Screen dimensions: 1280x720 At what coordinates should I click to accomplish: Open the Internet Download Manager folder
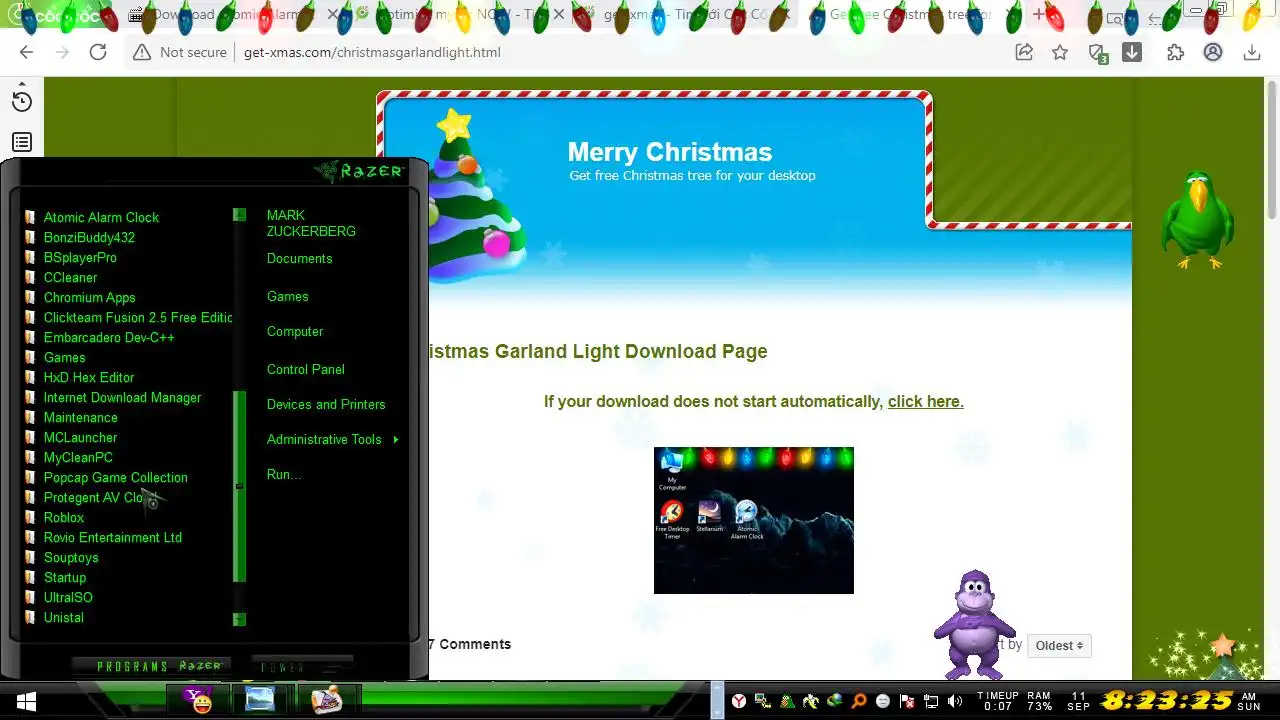tap(122, 397)
